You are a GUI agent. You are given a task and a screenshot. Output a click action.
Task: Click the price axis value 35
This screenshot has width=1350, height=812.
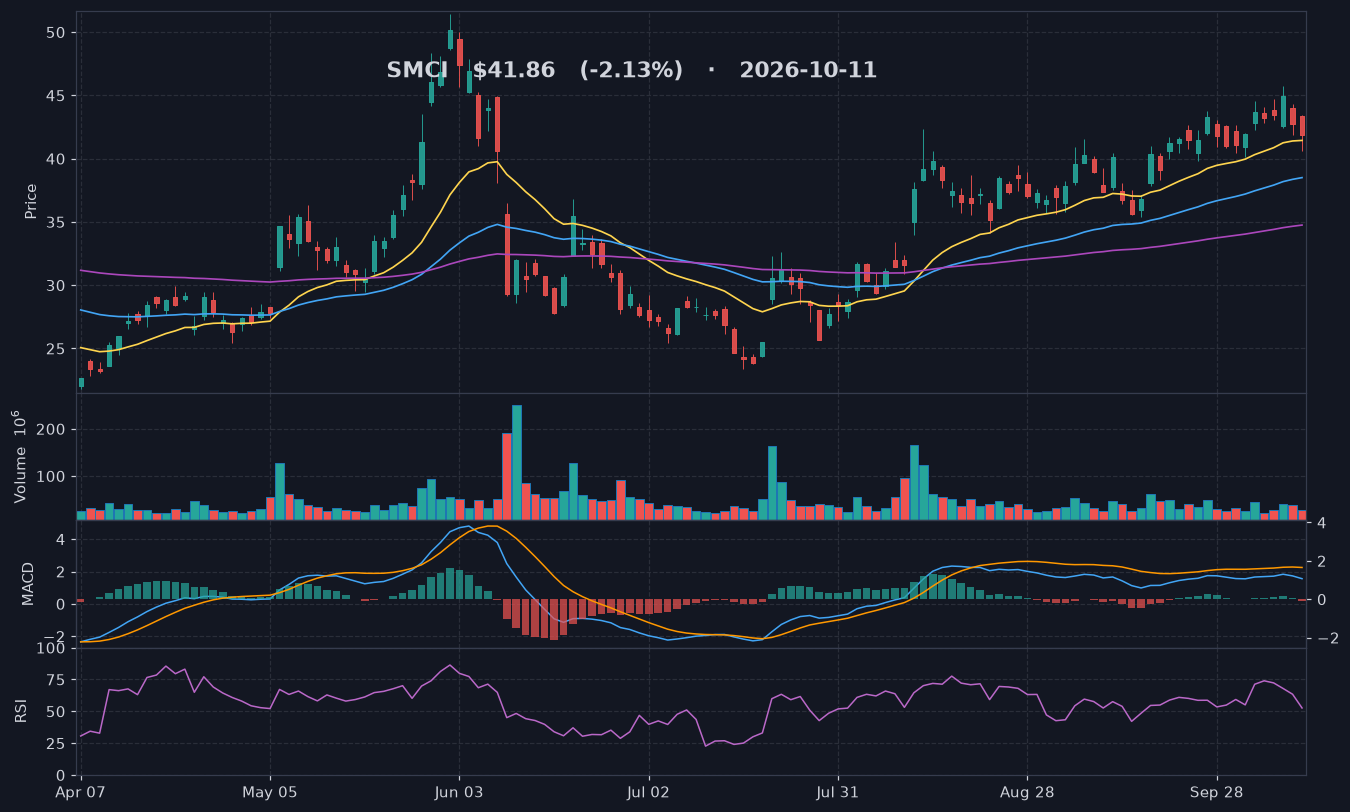tap(56, 223)
